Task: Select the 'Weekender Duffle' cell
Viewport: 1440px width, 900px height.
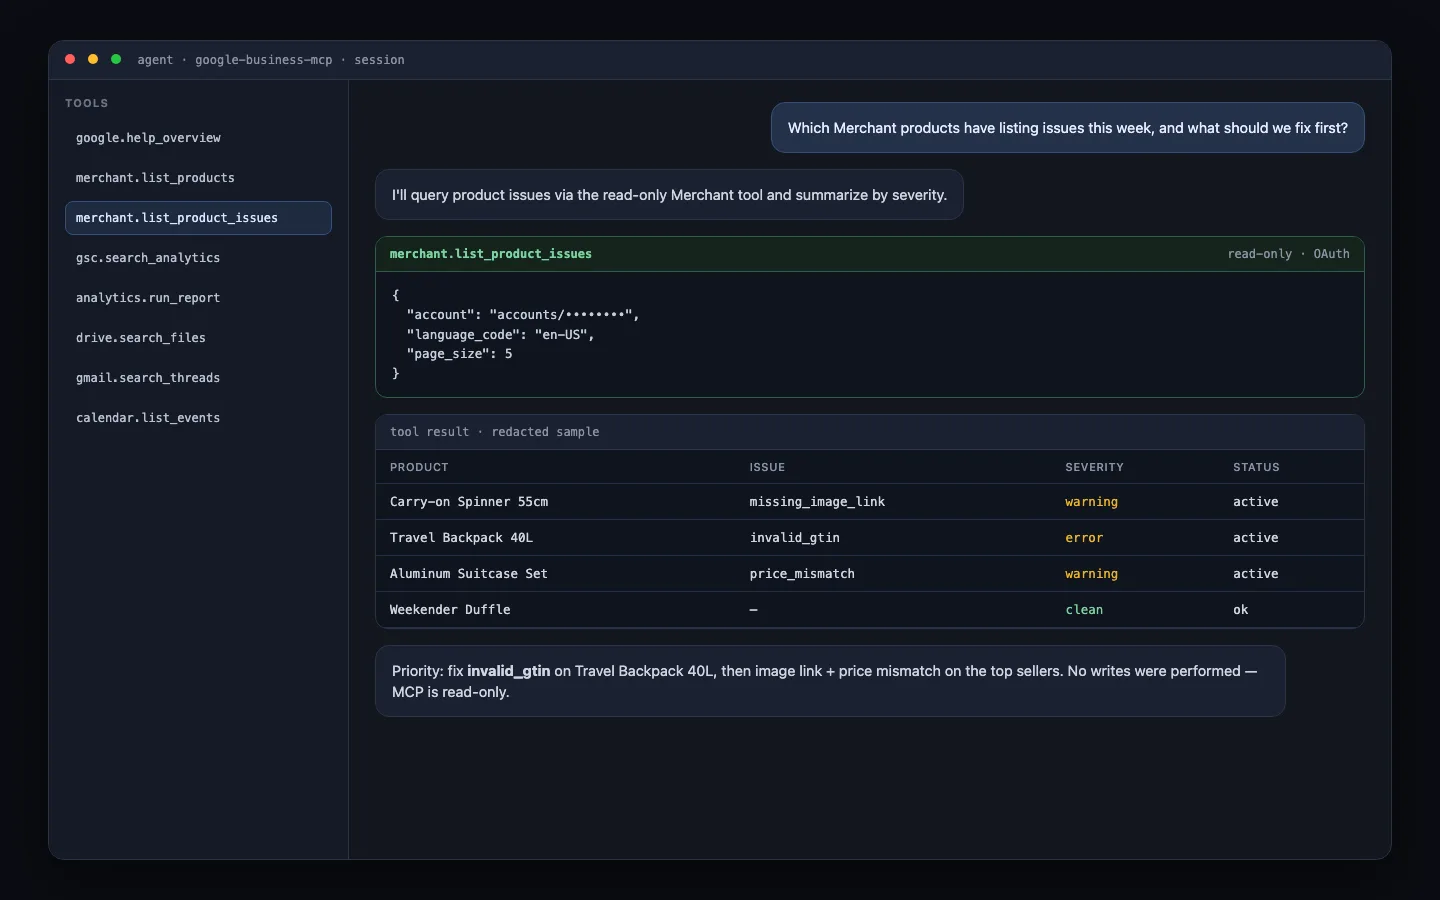Action: [450, 610]
